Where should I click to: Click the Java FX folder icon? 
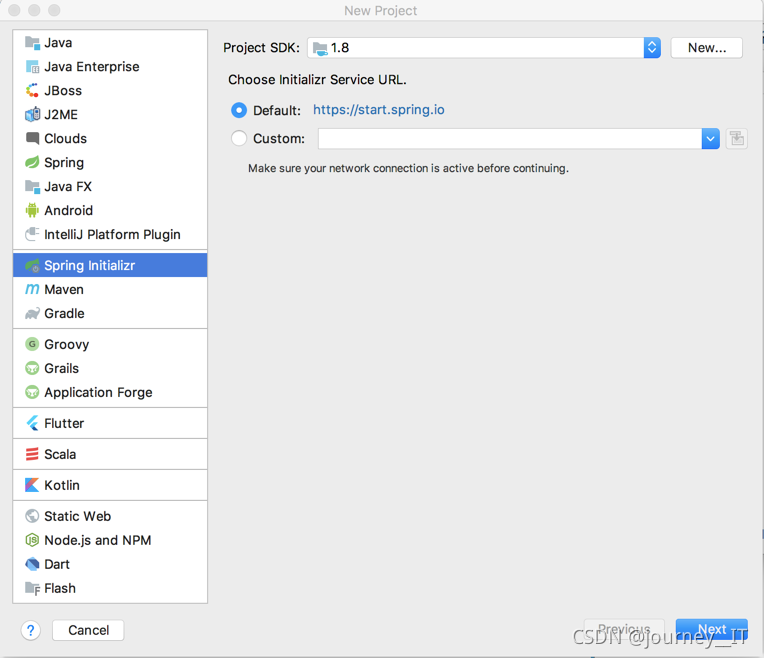coord(32,186)
